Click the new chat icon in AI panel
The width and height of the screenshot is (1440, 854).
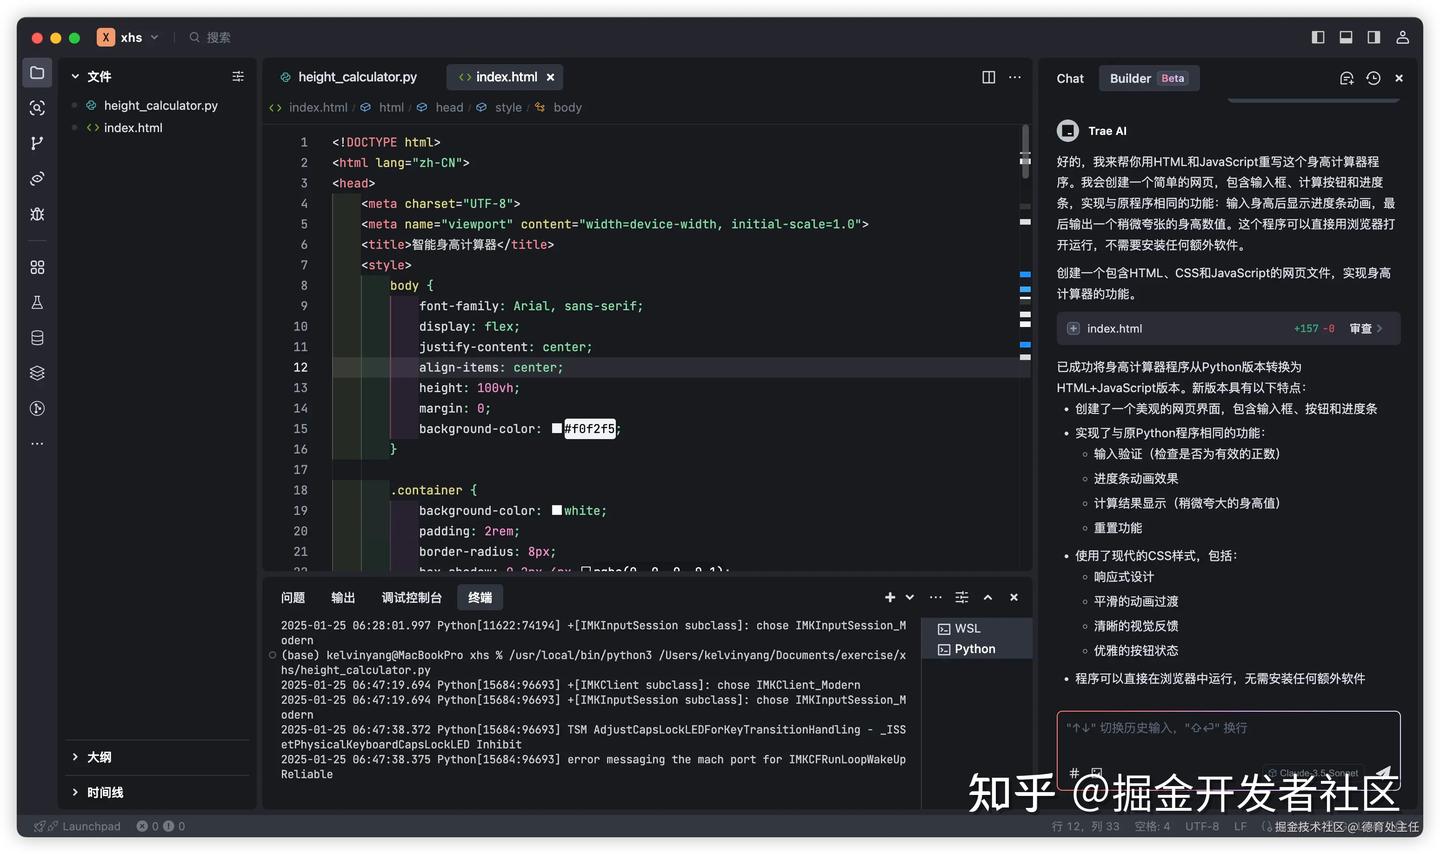point(1346,78)
